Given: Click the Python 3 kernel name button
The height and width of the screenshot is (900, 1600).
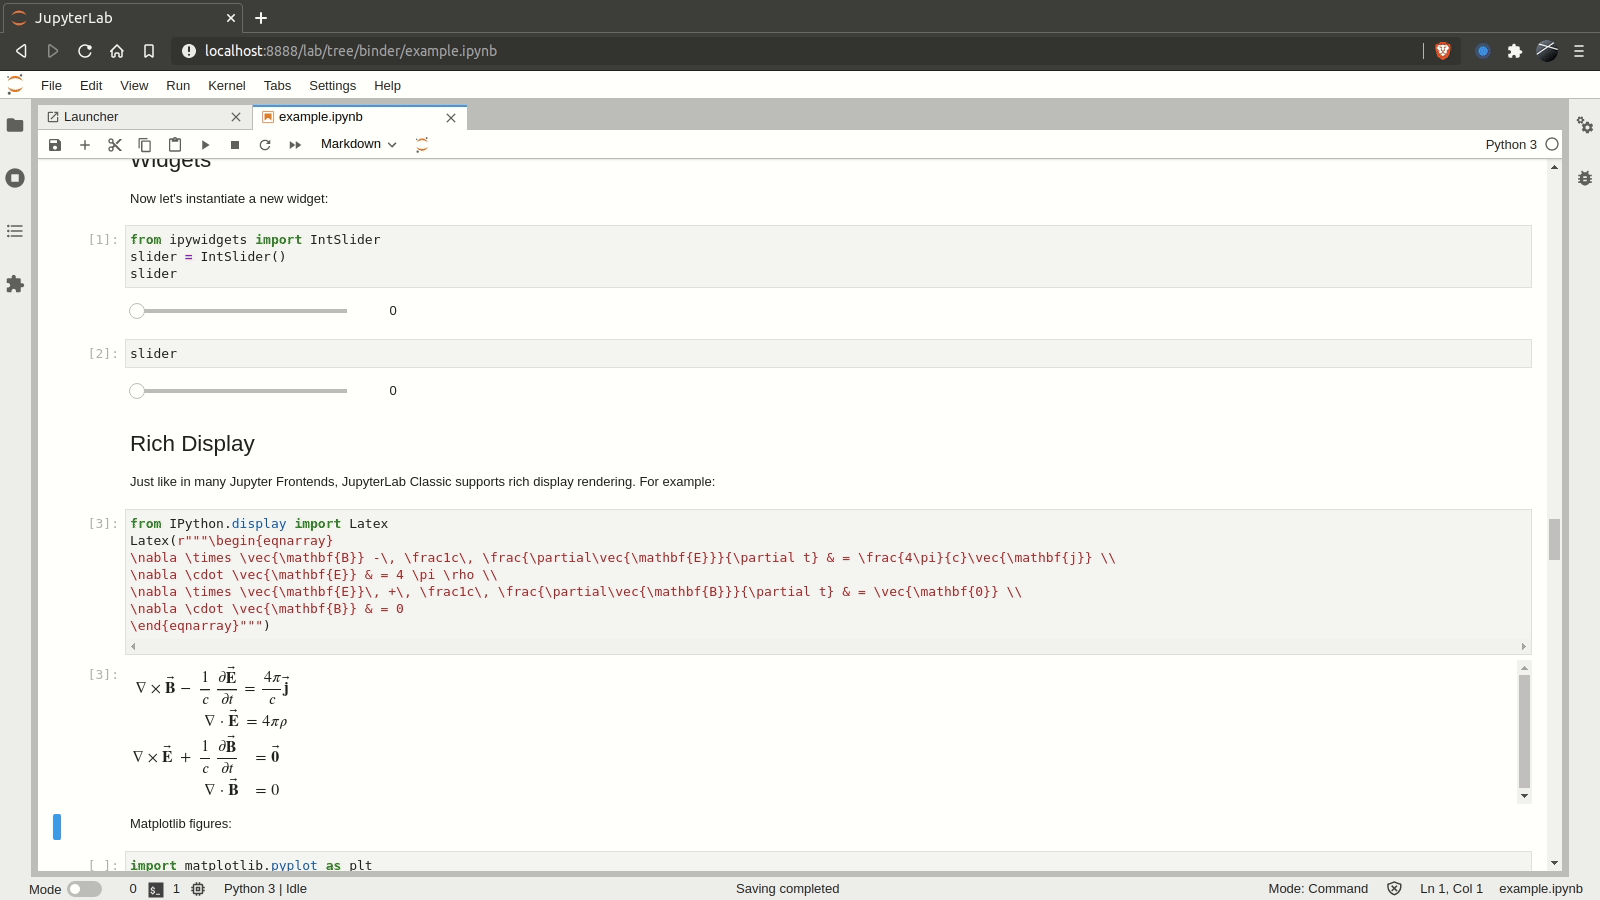Looking at the screenshot, I should (1511, 144).
